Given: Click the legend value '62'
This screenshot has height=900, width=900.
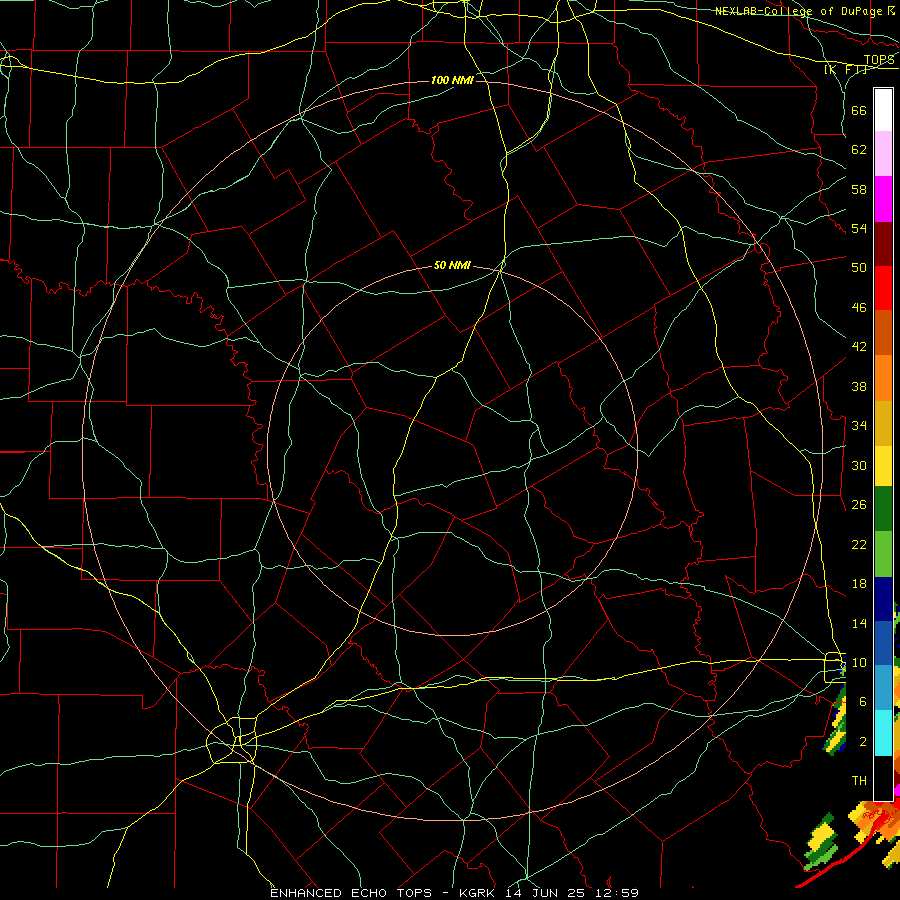Looking at the screenshot, I should click(859, 150).
